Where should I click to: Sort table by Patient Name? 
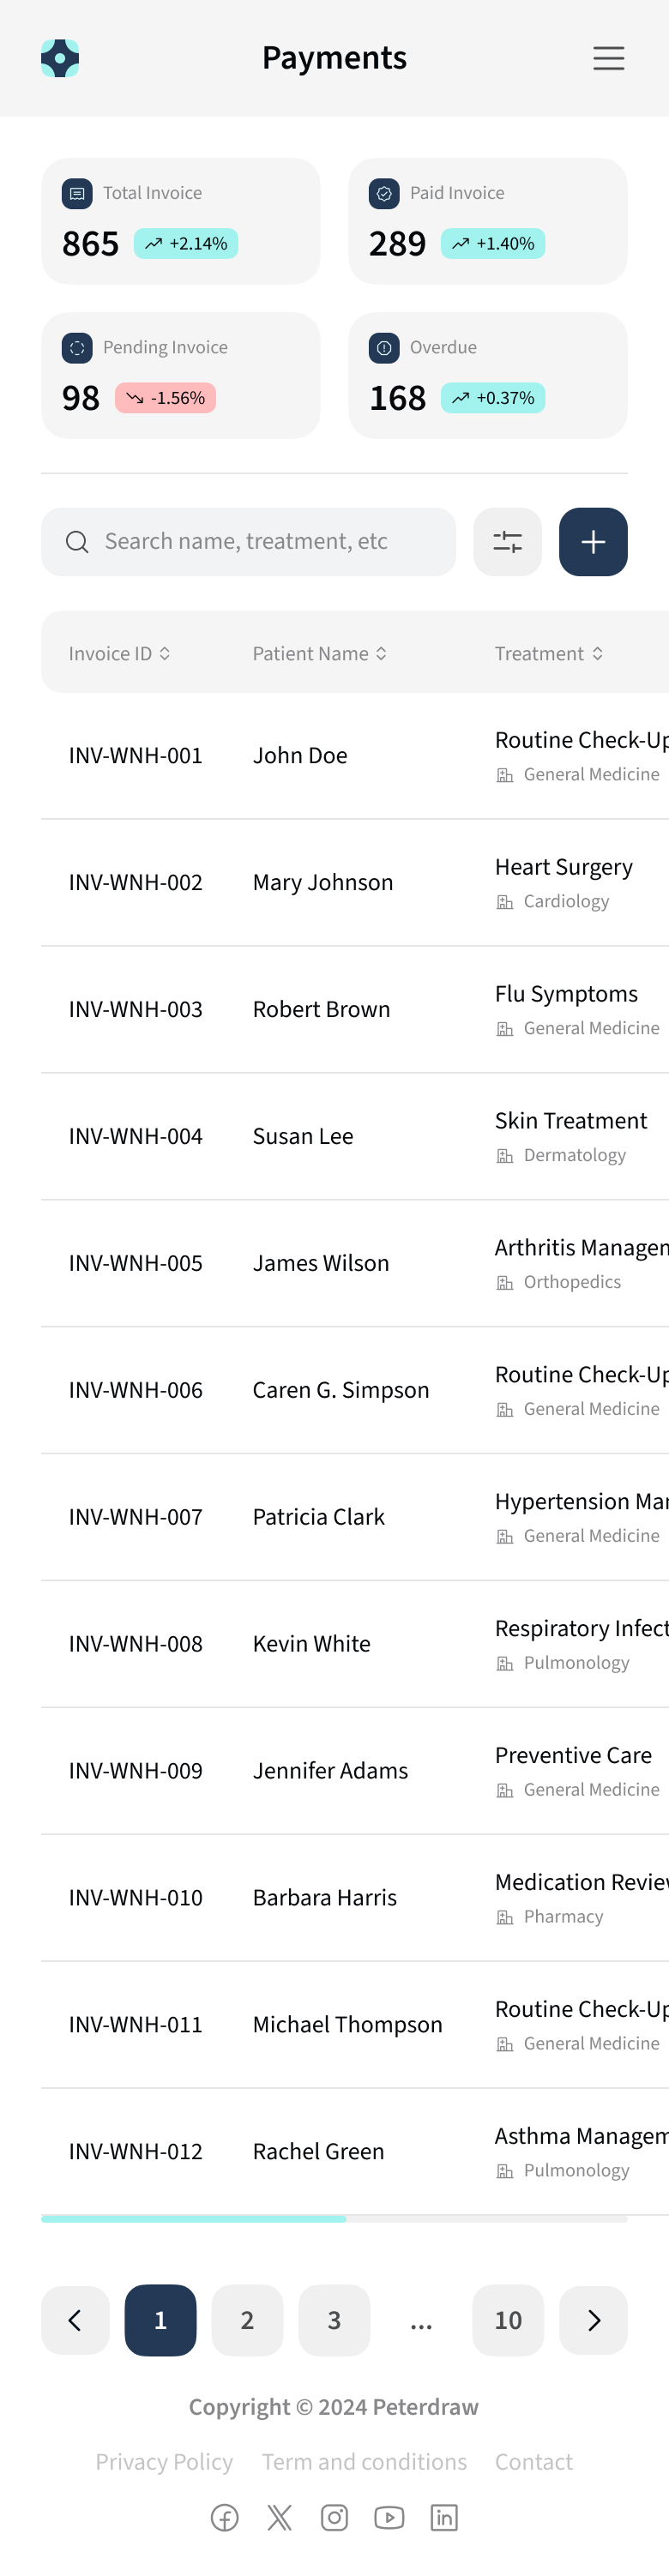(319, 653)
